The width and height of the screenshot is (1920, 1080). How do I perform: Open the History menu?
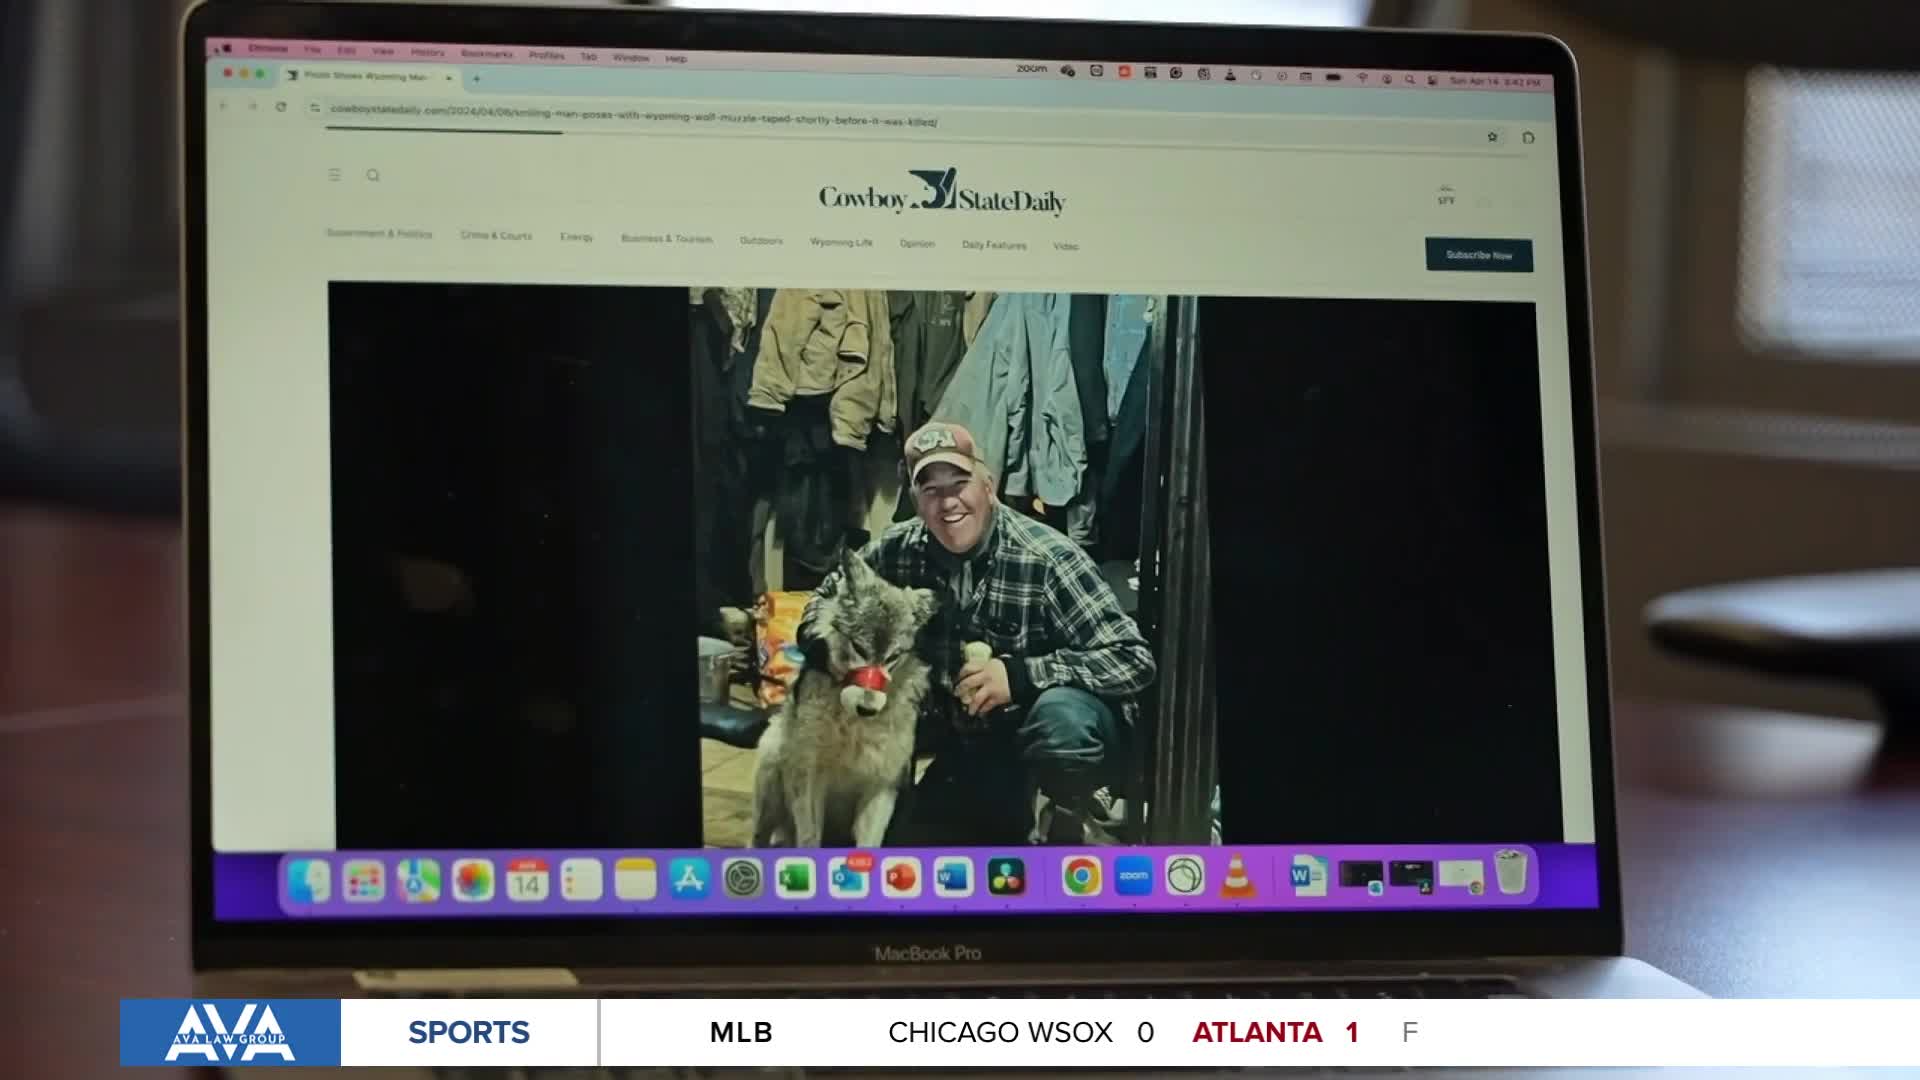[427, 52]
